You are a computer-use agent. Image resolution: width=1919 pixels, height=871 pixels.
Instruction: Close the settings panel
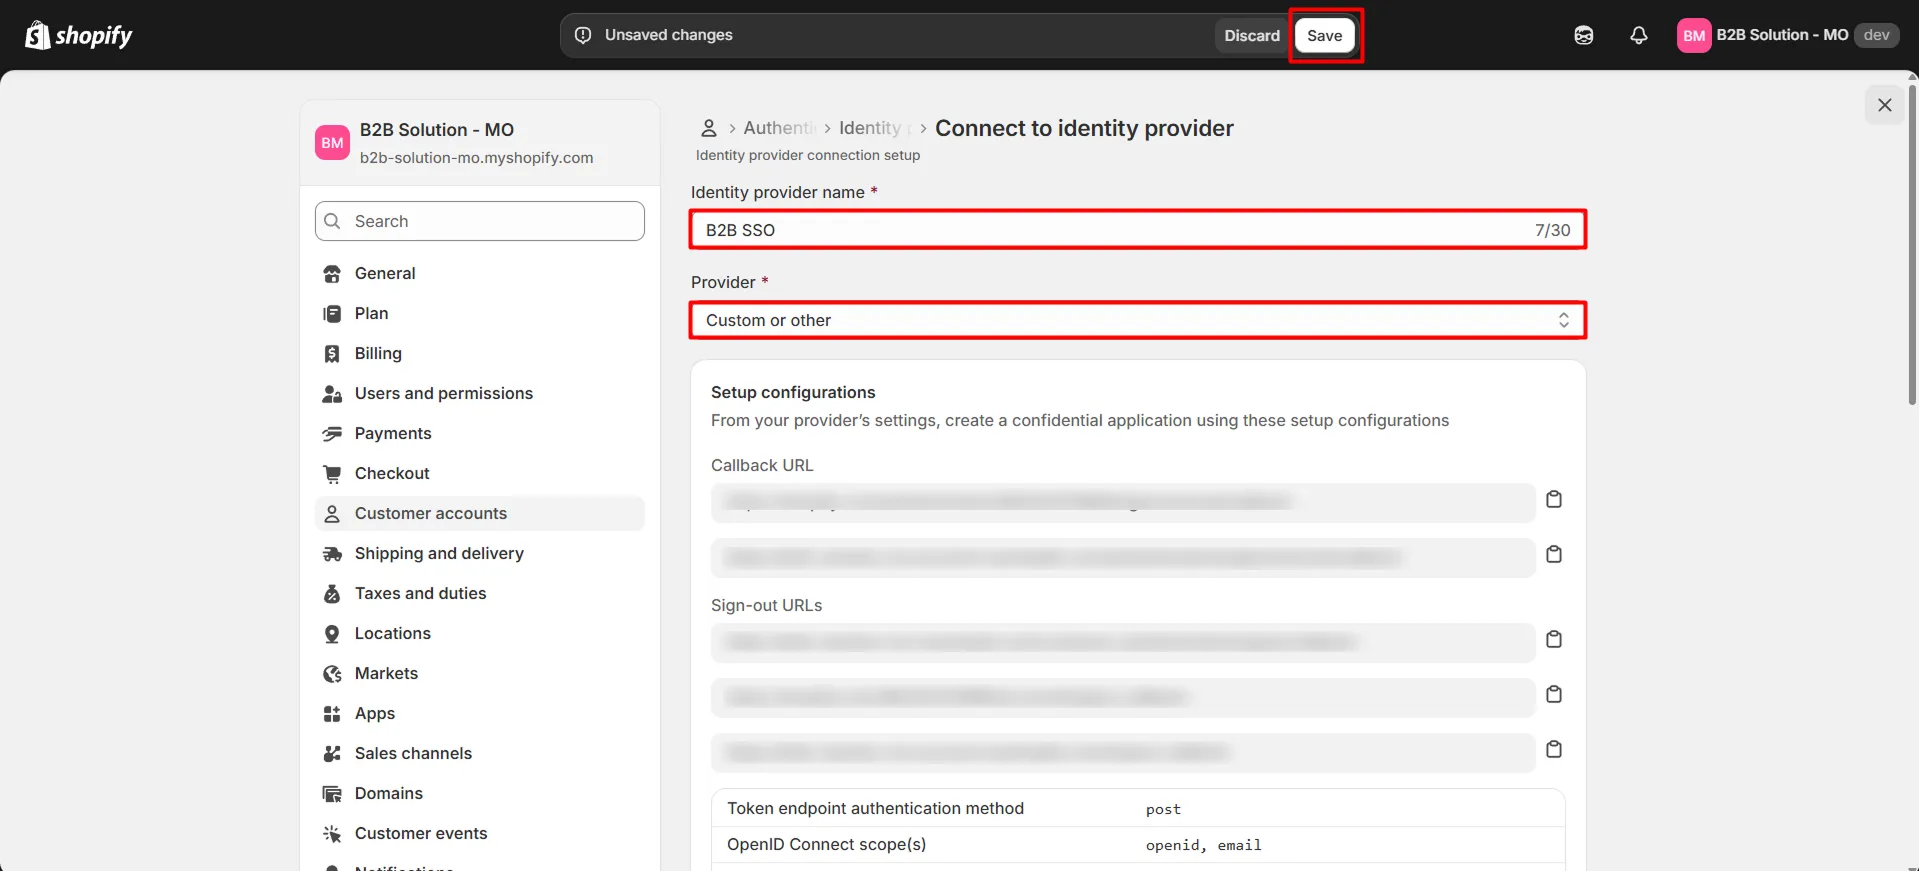coord(1885,105)
